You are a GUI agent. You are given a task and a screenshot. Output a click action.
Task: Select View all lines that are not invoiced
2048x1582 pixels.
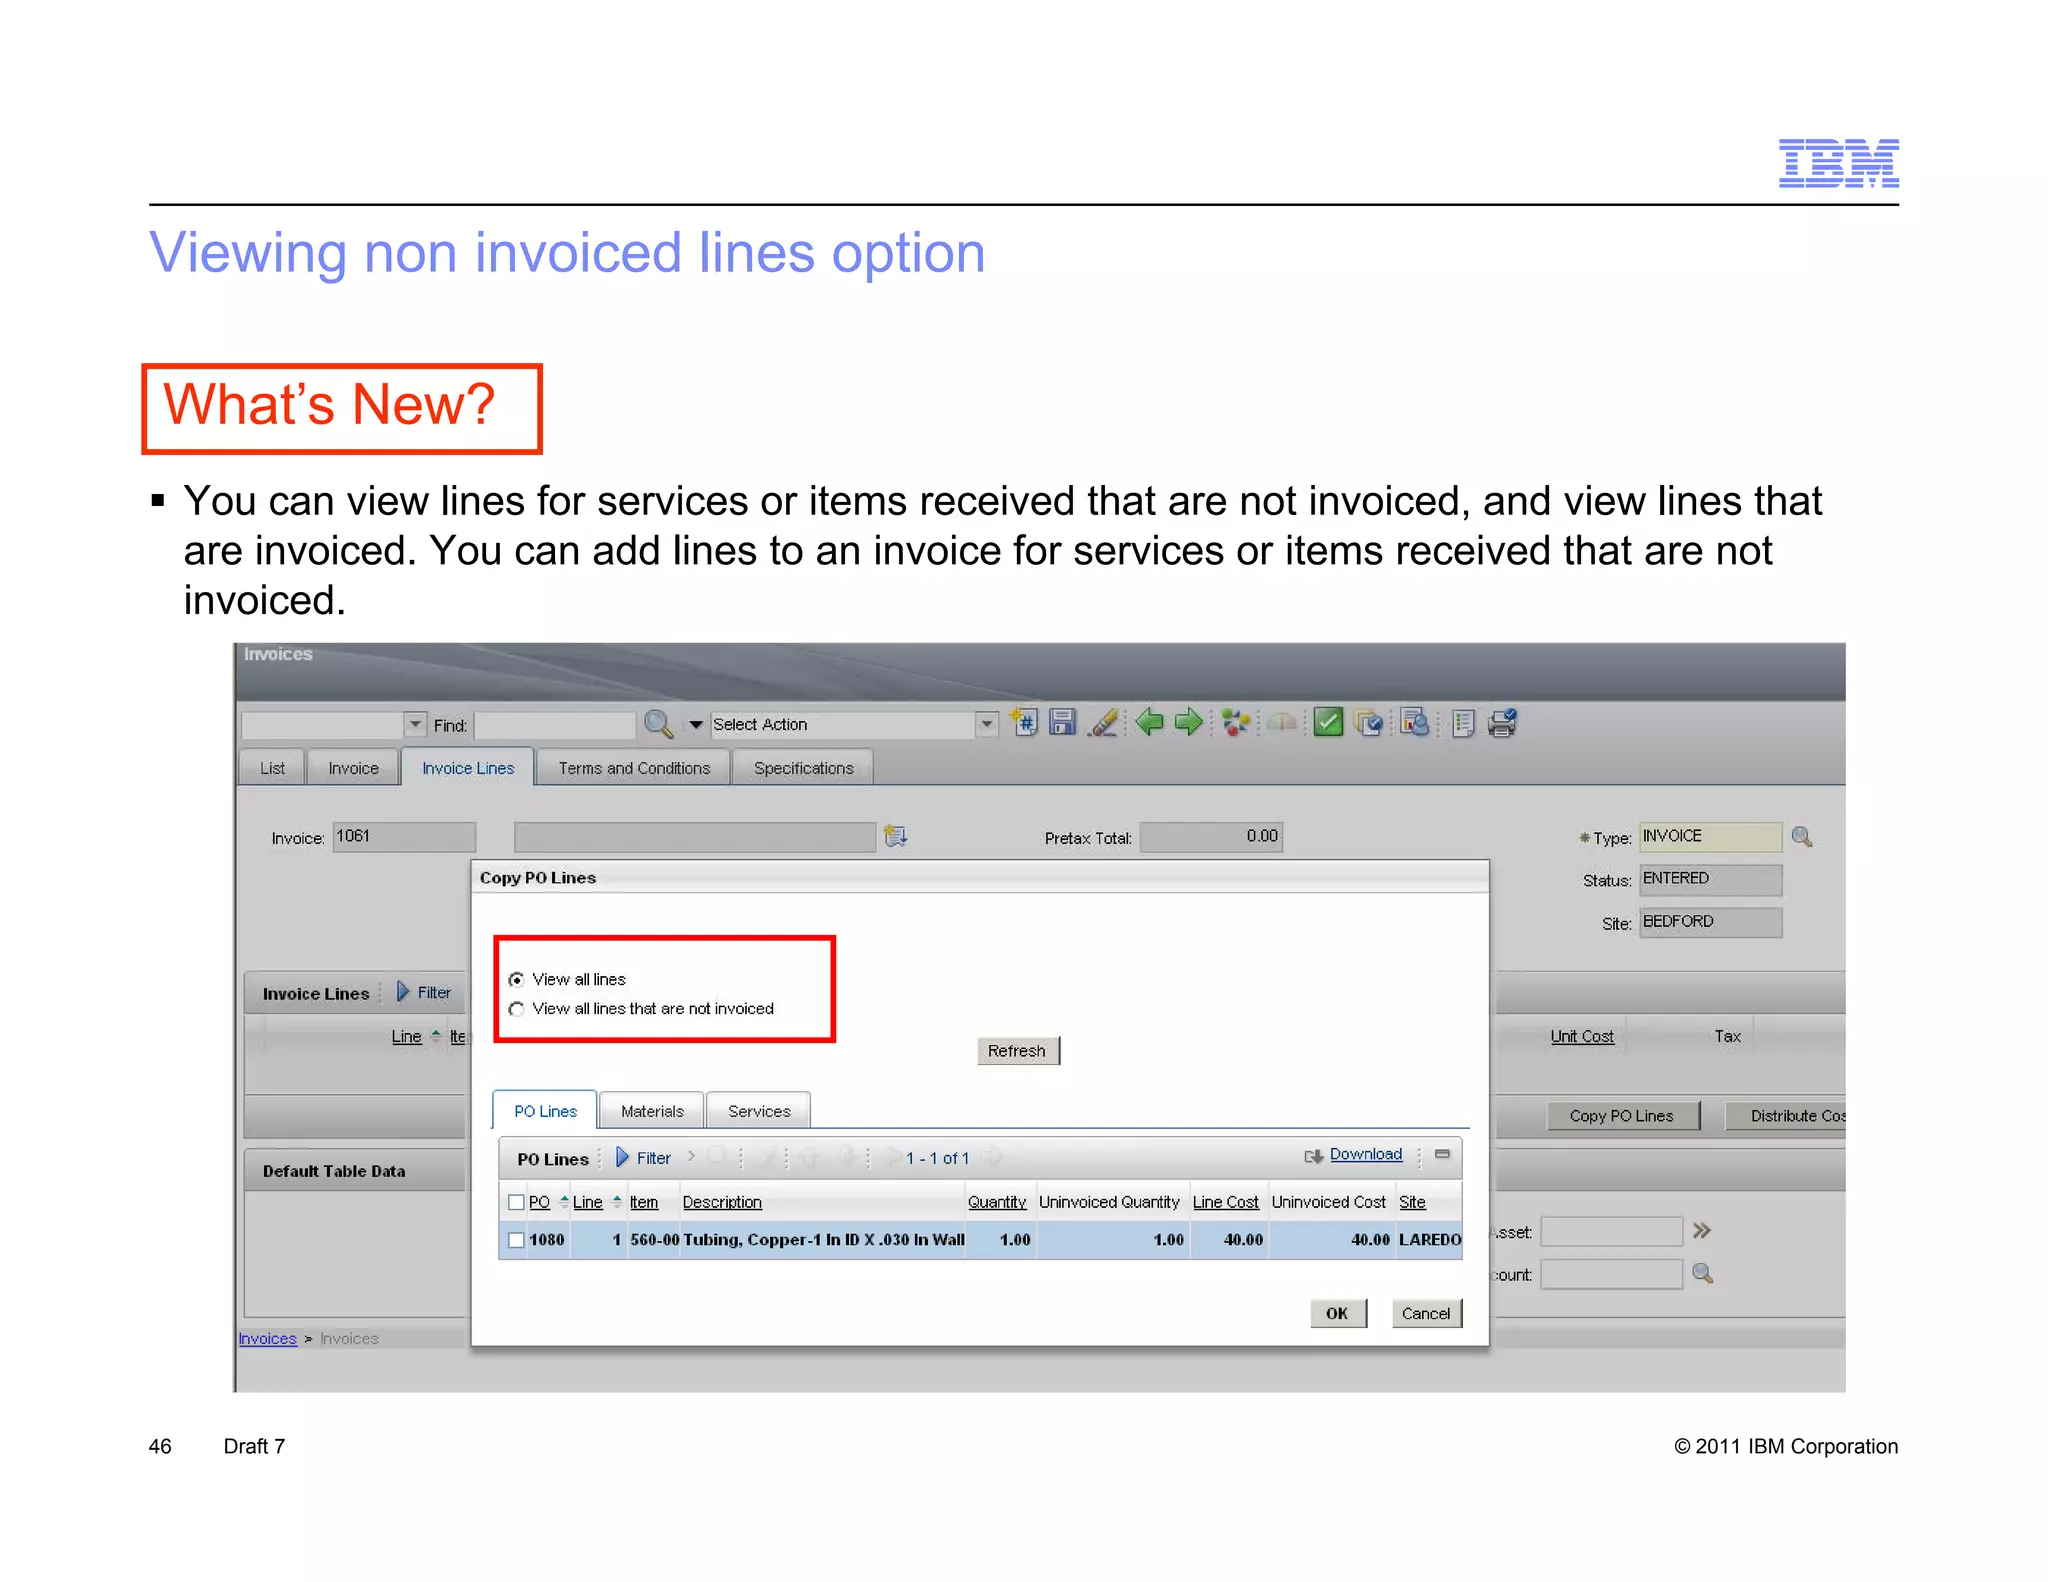pos(516,1009)
